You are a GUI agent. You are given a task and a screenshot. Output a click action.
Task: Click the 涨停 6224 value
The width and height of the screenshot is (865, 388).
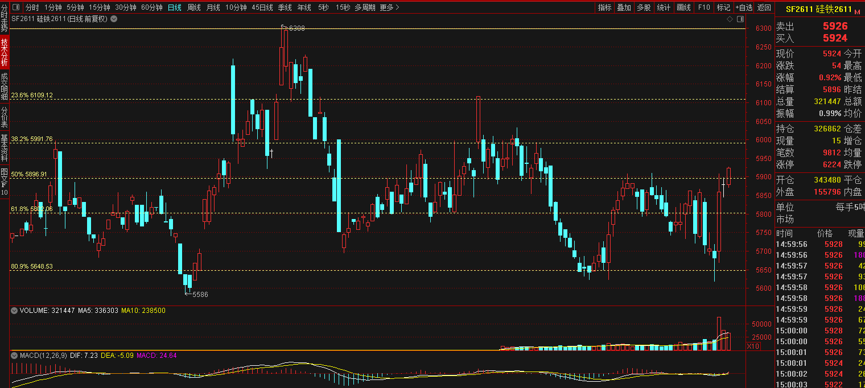tap(832, 164)
